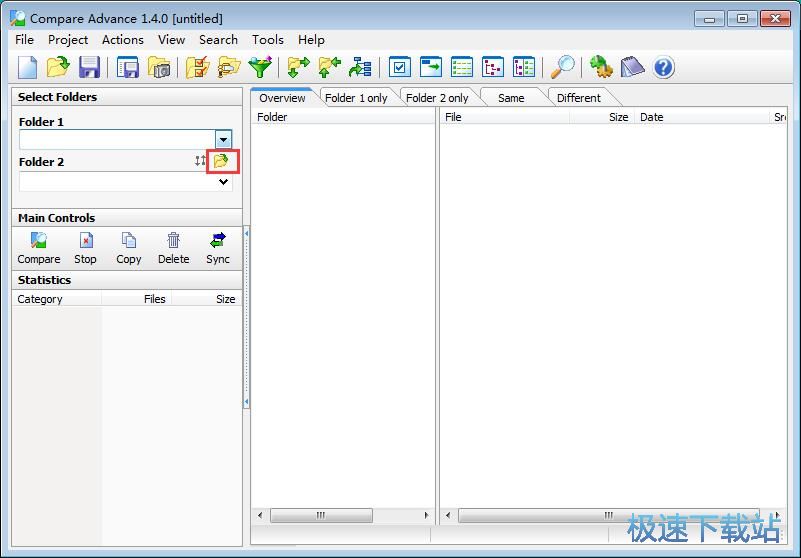Open the Project menu
The image size is (801, 558).
coord(68,39)
